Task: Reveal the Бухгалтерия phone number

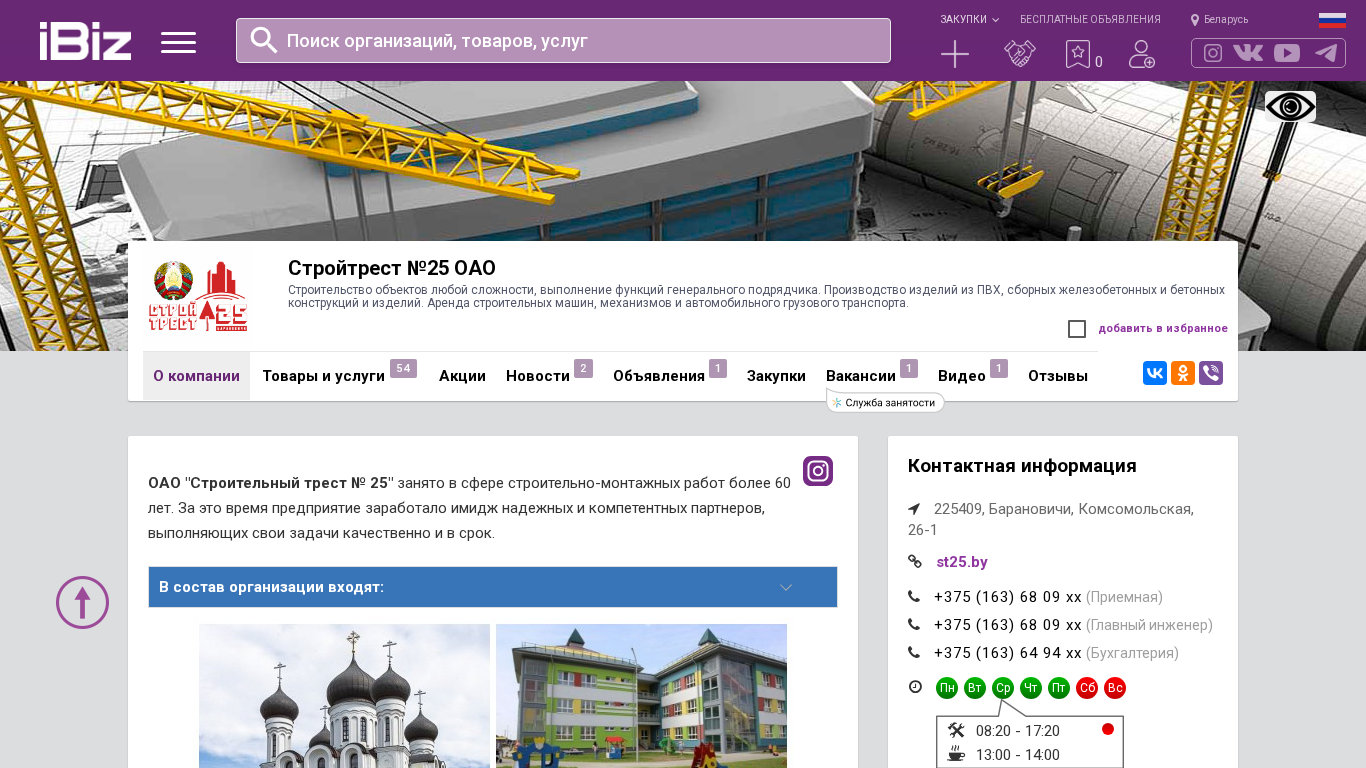Action: (1008, 653)
